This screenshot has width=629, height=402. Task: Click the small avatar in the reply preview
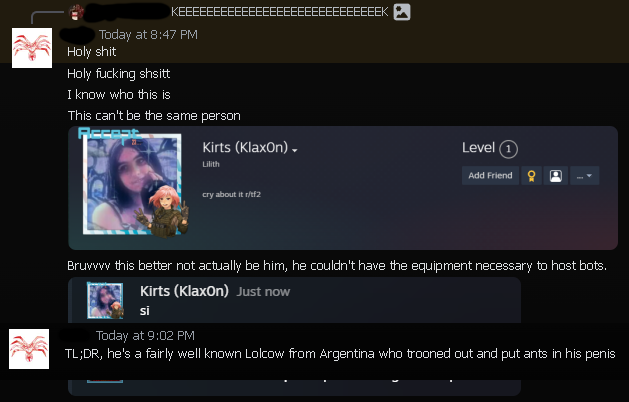pyautogui.click(x=76, y=12)
